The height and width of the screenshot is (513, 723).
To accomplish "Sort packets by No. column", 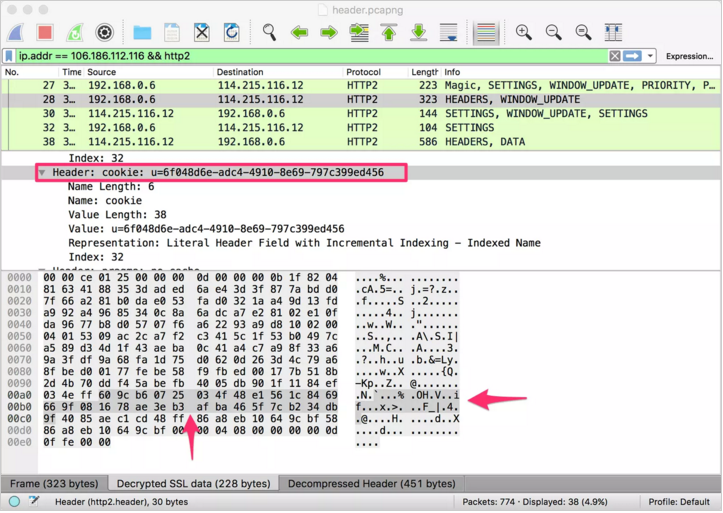I will click(30, 72).
